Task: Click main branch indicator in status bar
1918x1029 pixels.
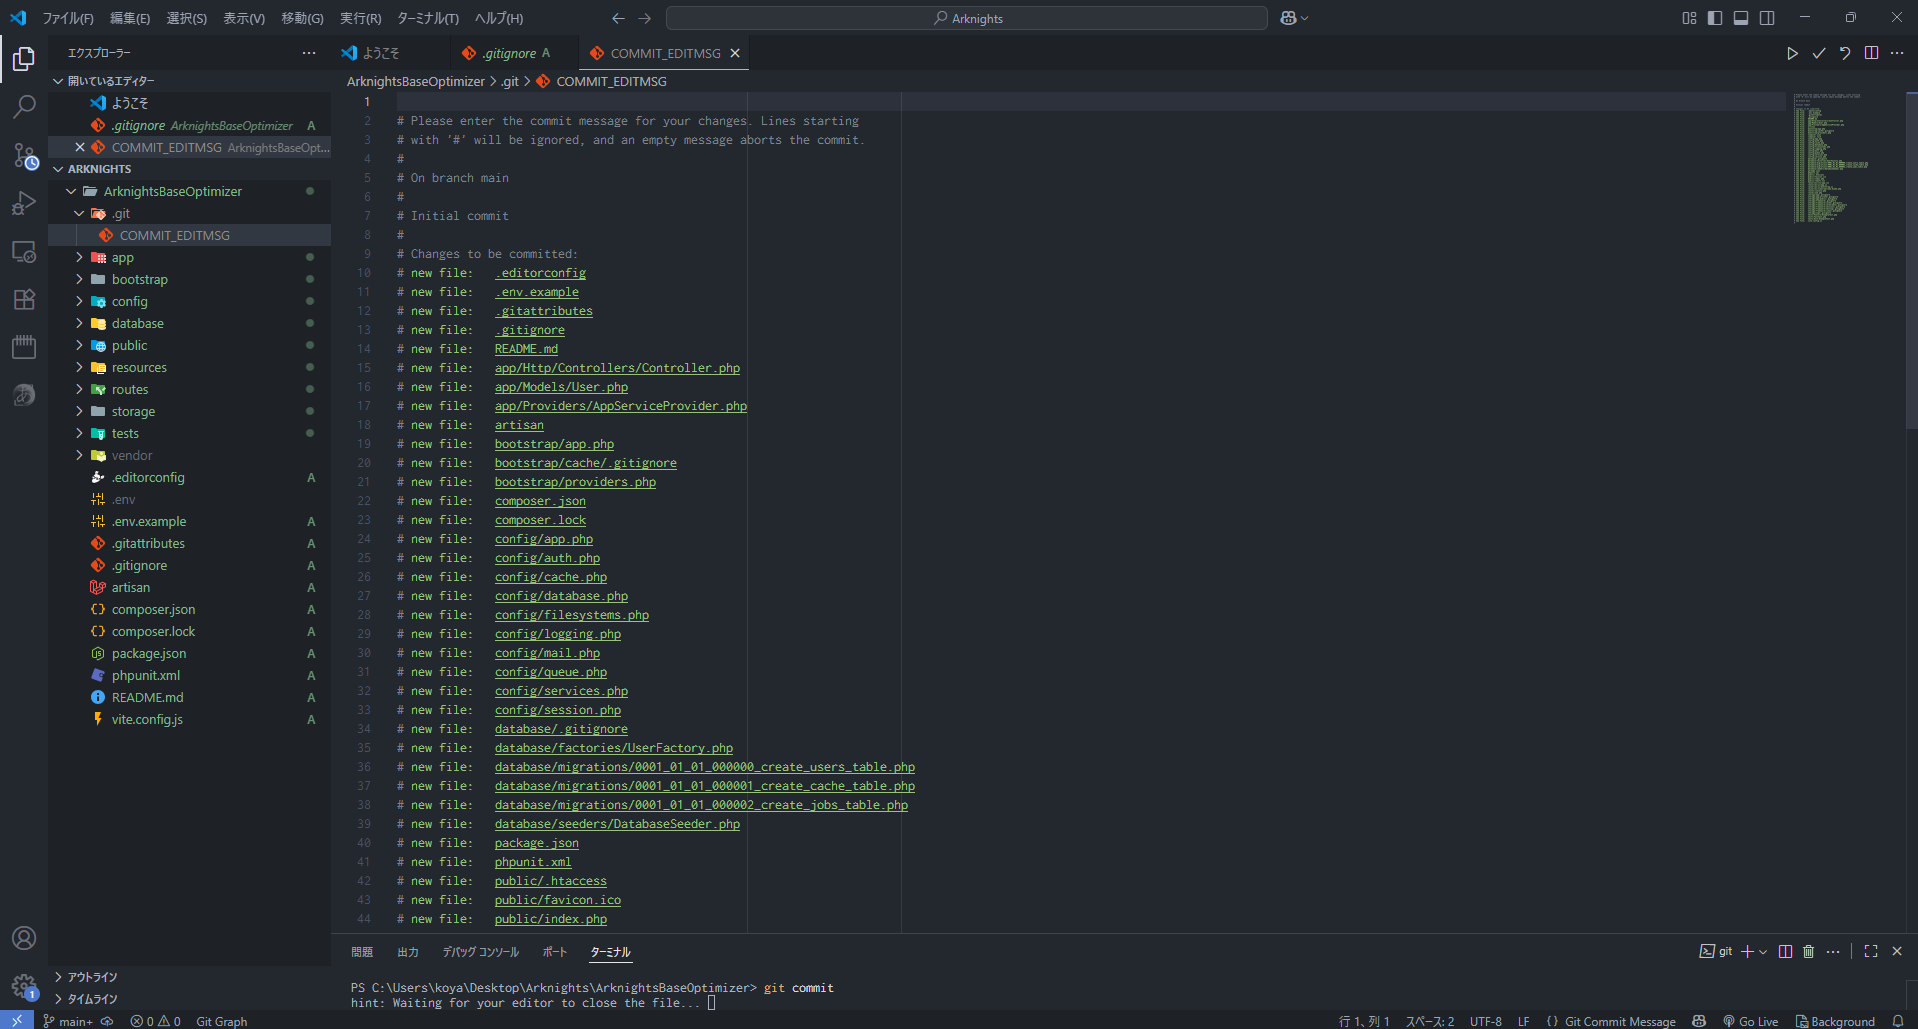Action: tap(68, 1021)
